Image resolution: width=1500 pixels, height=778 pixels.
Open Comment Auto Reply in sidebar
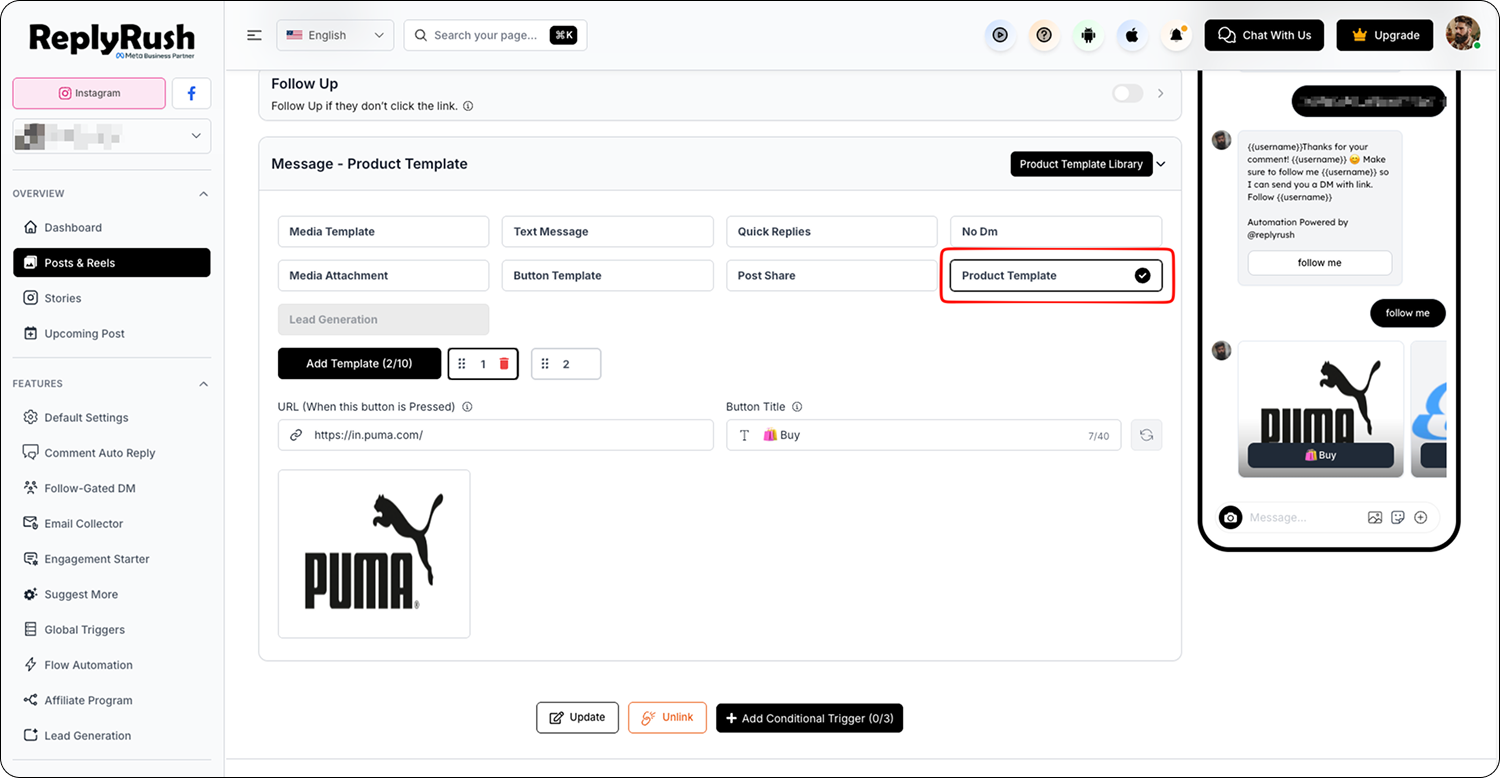tap(112, 453)
